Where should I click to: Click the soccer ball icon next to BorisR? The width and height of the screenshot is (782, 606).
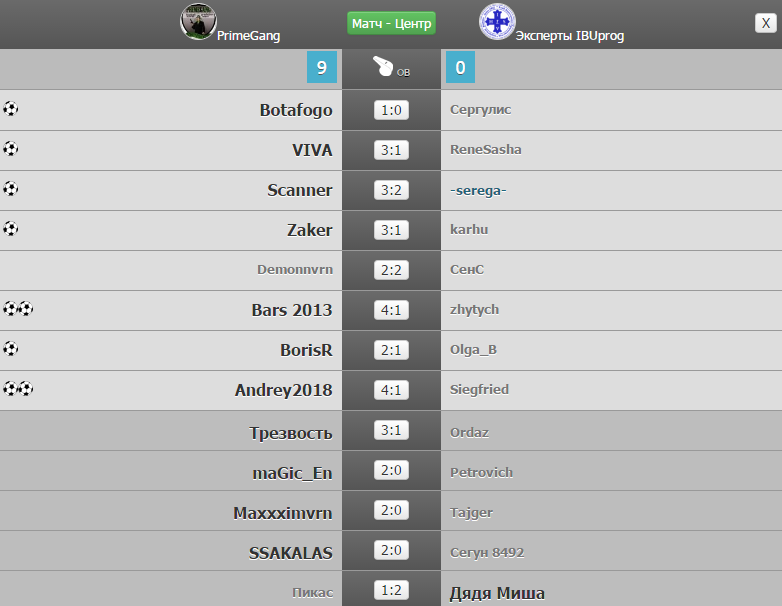coord(10,348)
